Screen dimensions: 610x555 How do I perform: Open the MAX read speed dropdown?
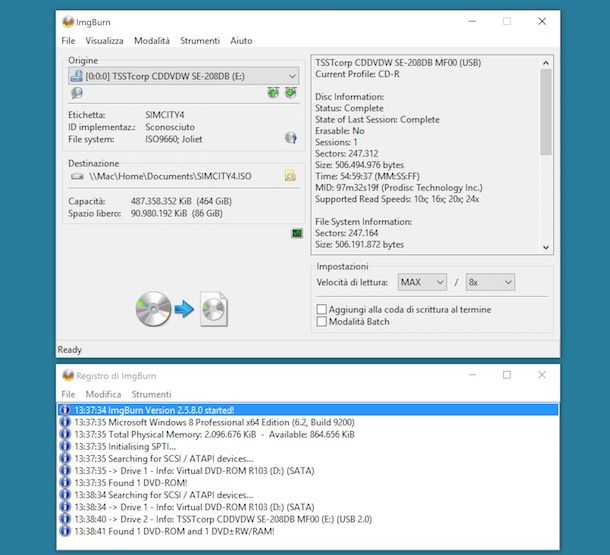click(422, 282)
